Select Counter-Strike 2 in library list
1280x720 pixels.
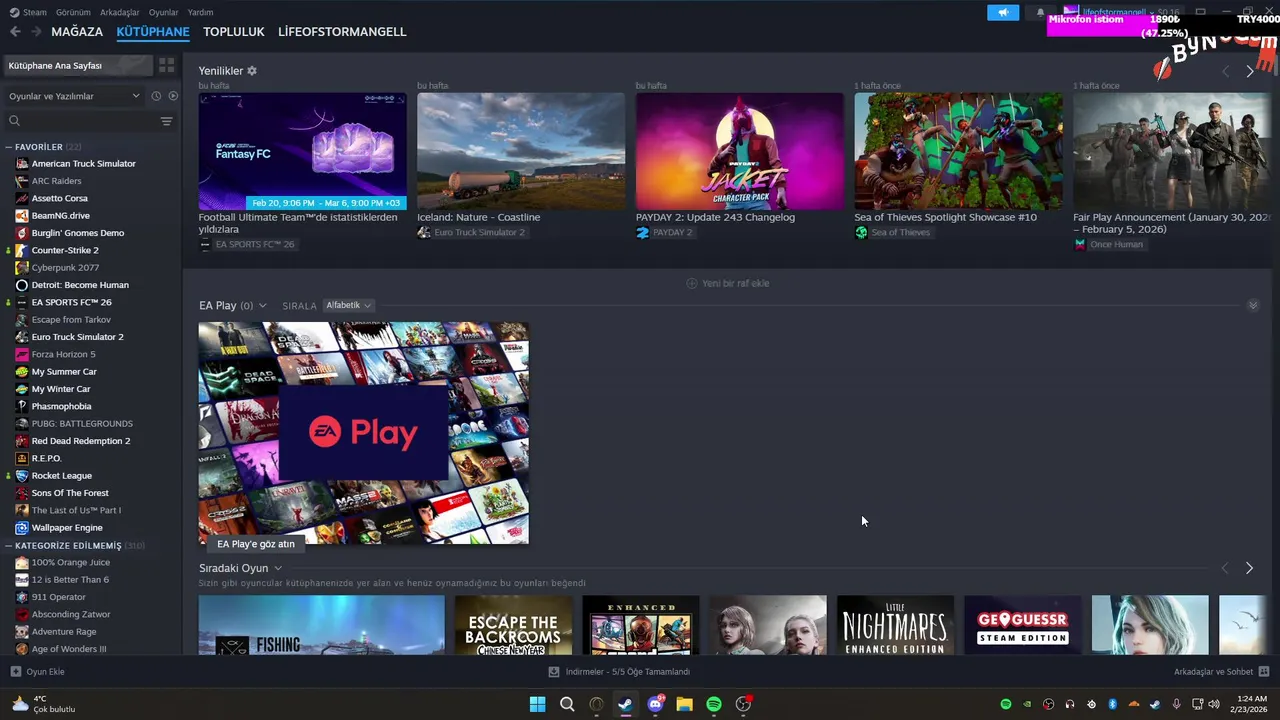click(65, 250)
